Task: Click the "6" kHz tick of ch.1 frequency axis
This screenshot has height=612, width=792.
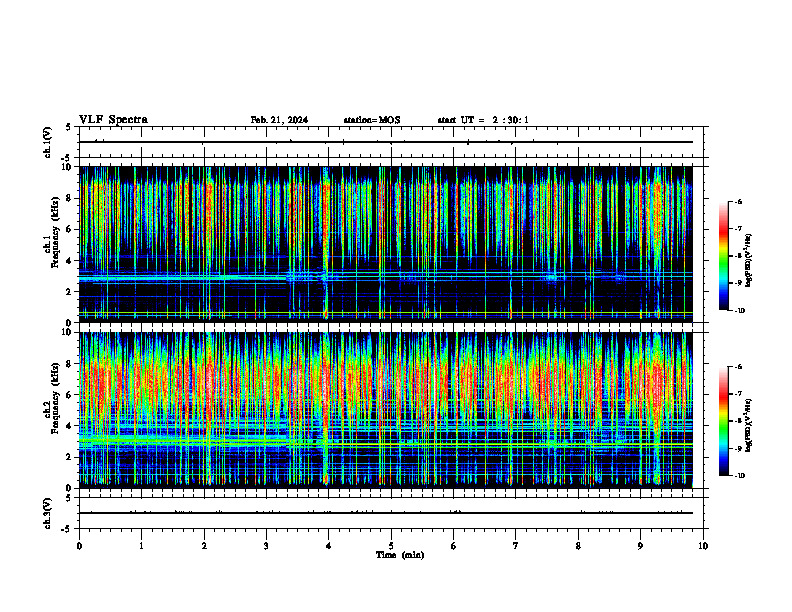Action: 70,230
